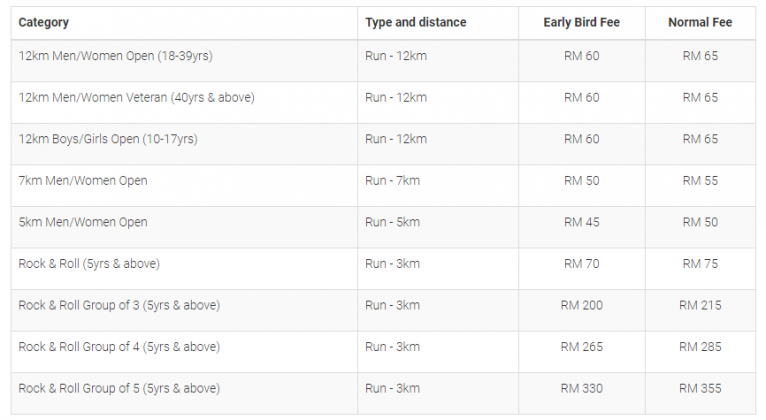Click the Early Bird Fee header
The height and width of the screenshot is (420, 766).
pos(581,22)
